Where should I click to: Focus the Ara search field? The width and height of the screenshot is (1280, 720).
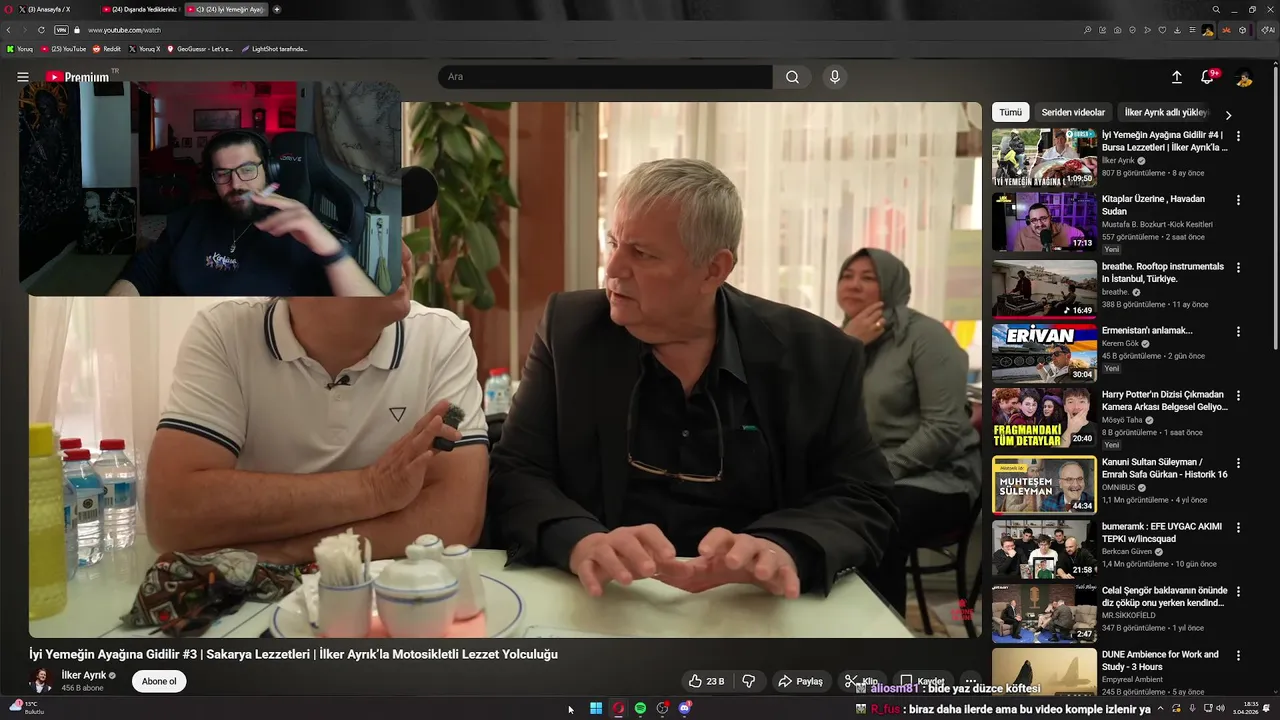605,77
